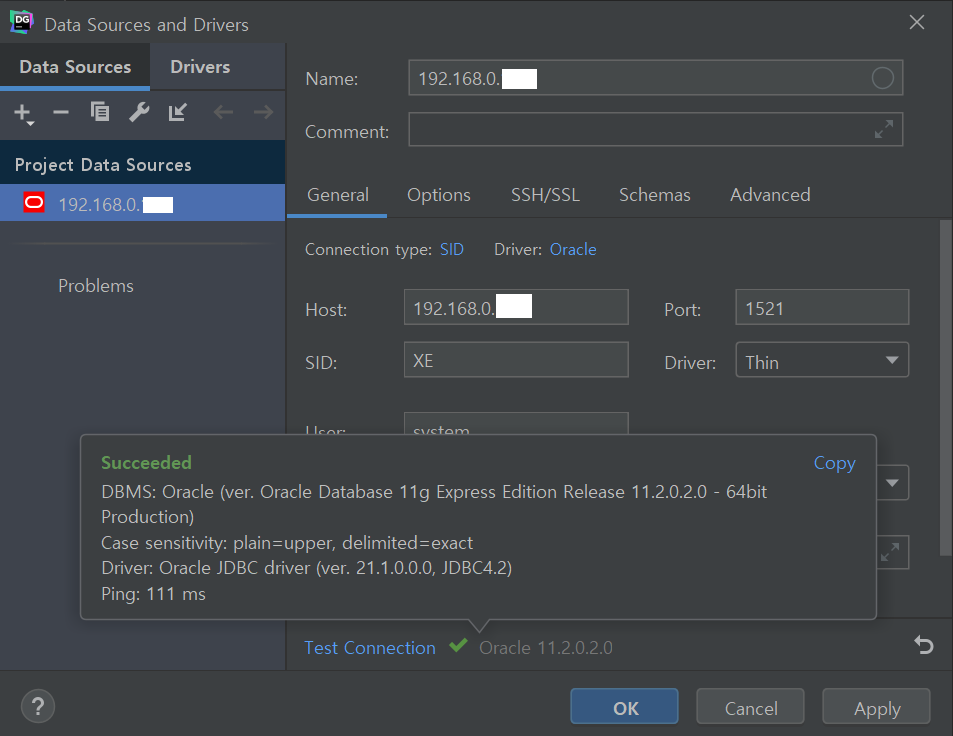The width and height of the screenshot is (953, 736).
Task: Click the Oracle driver link
Action: [573, 250]
